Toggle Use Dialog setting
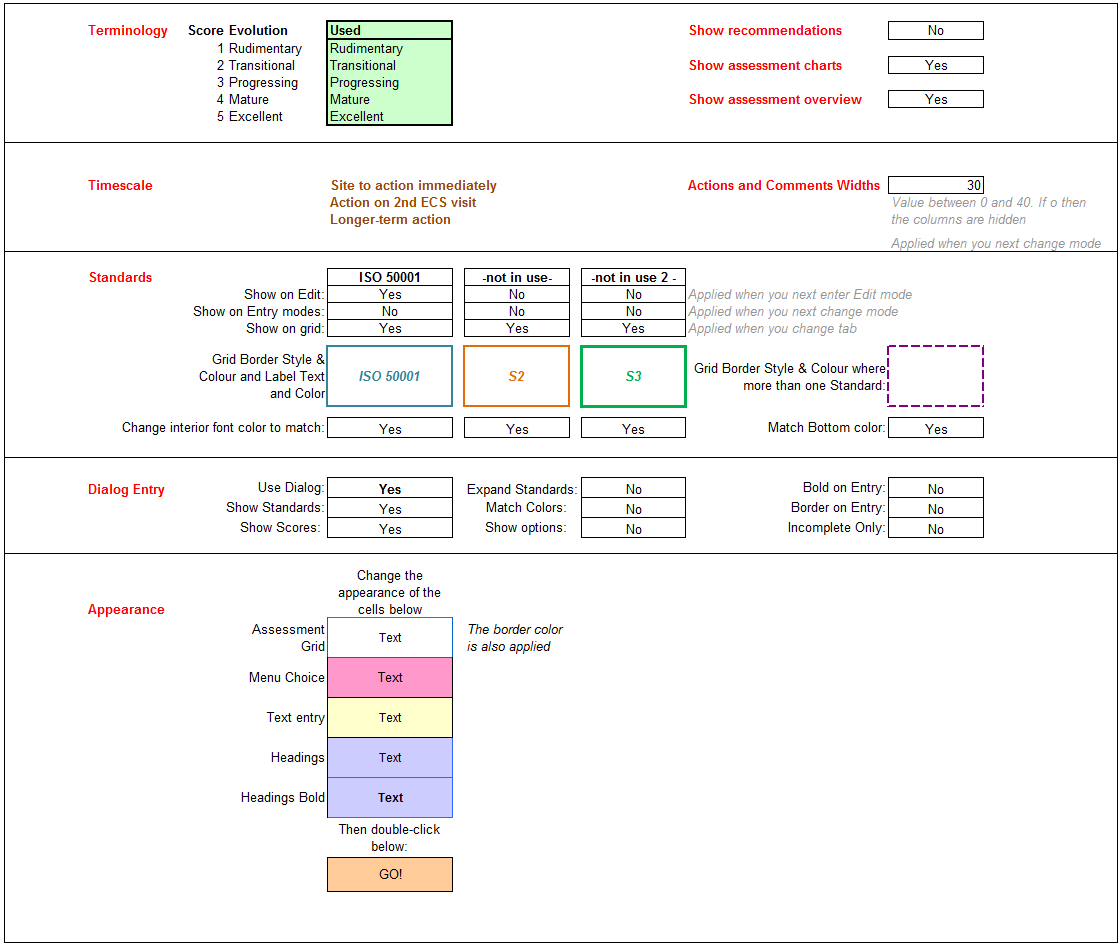Image resolution: width=1120 pixels, height=946 pixels. coord(389,488)
